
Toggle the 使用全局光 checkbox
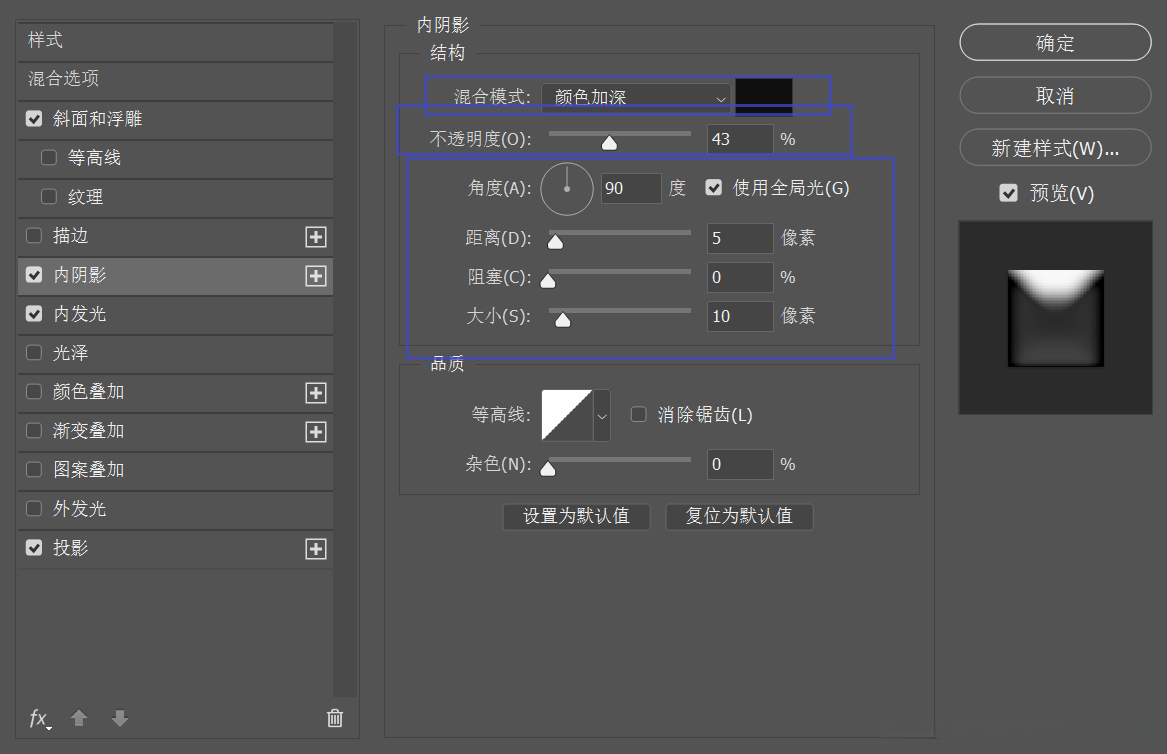click(x=713, y=187)
